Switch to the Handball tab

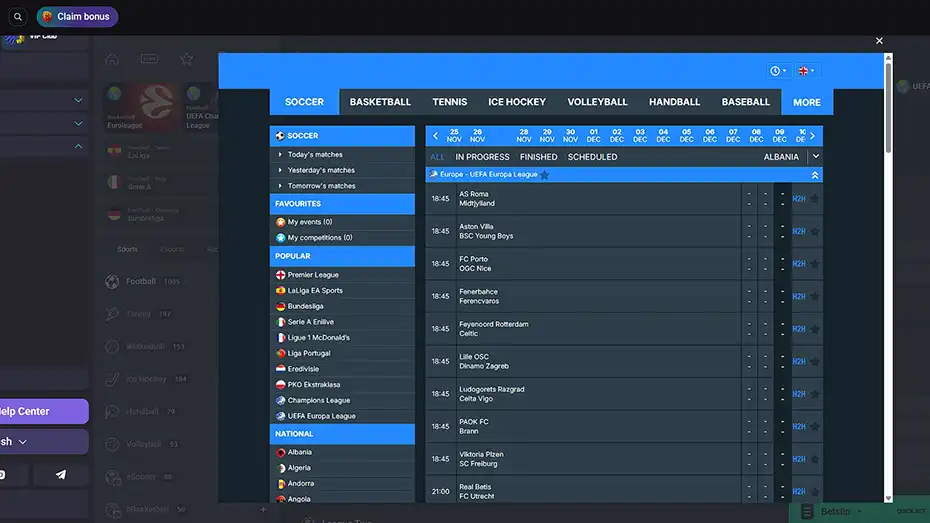[x=674, y=102]
